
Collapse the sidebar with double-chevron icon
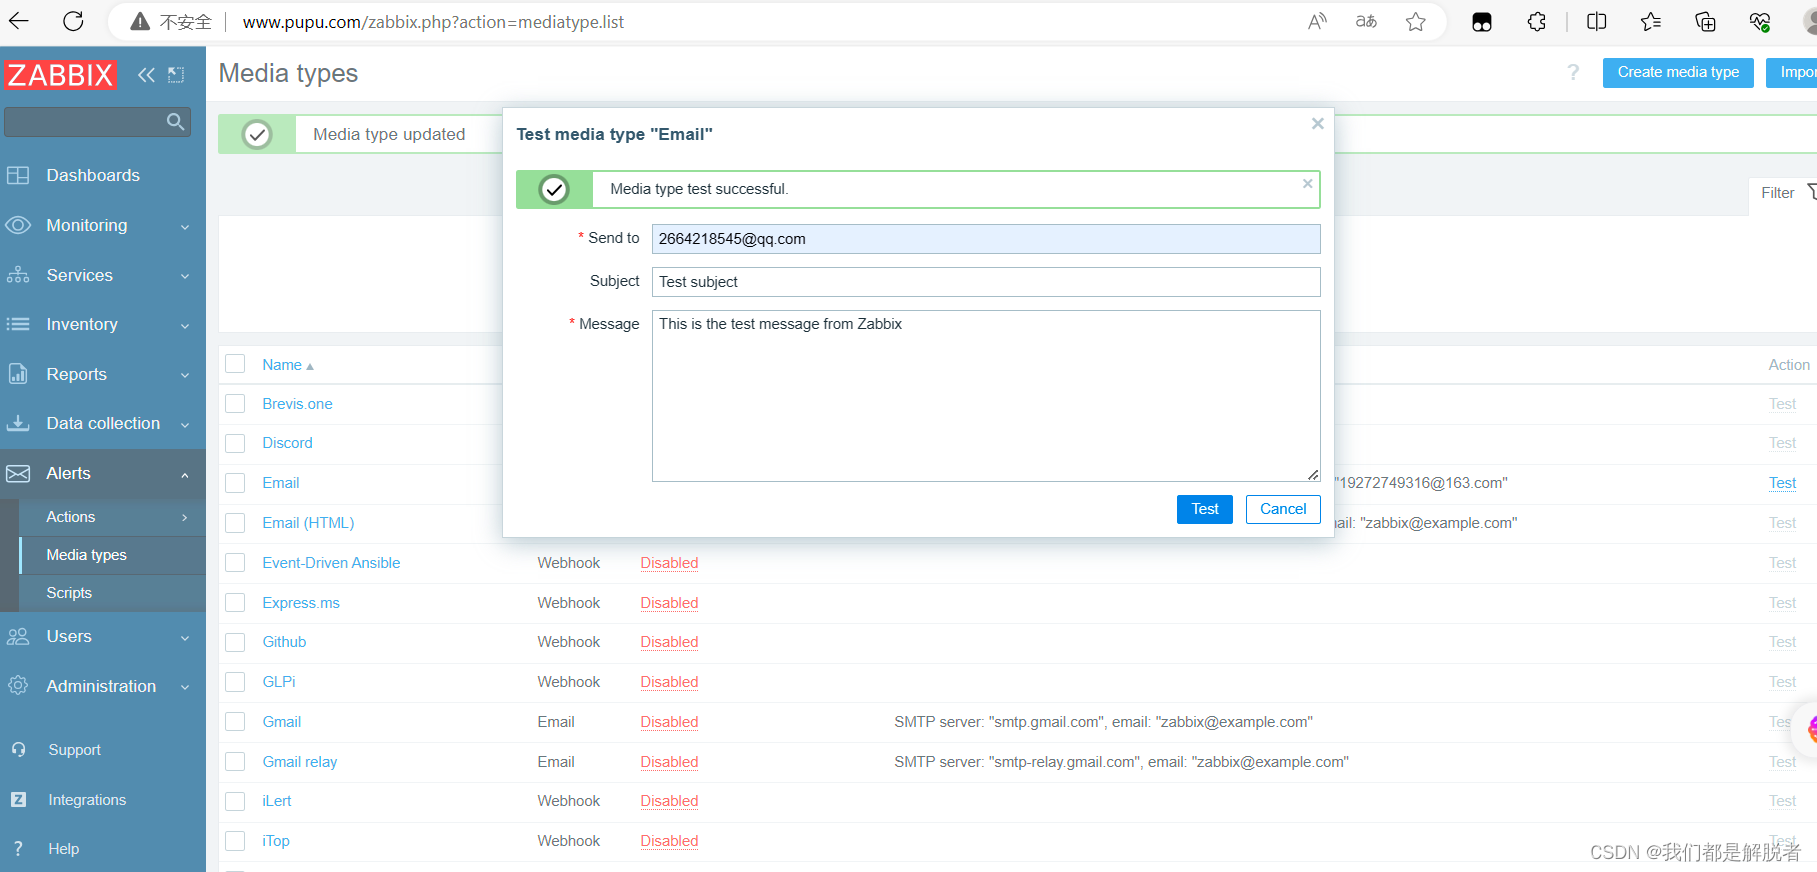pos(146,75)
